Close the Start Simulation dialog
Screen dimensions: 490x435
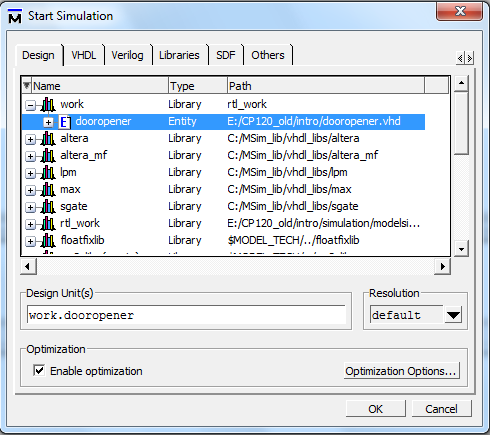pos(460,11)
